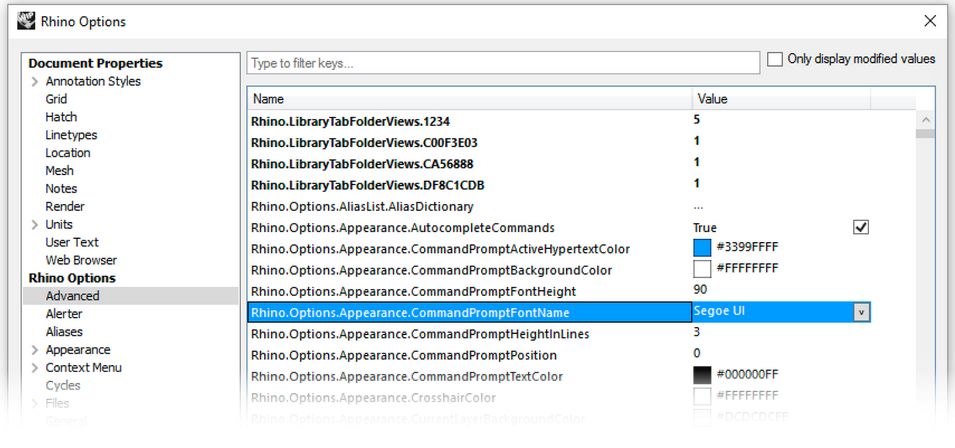The image size is (955, 448).
Task: Open the Units page
Action: click(58, 225)
